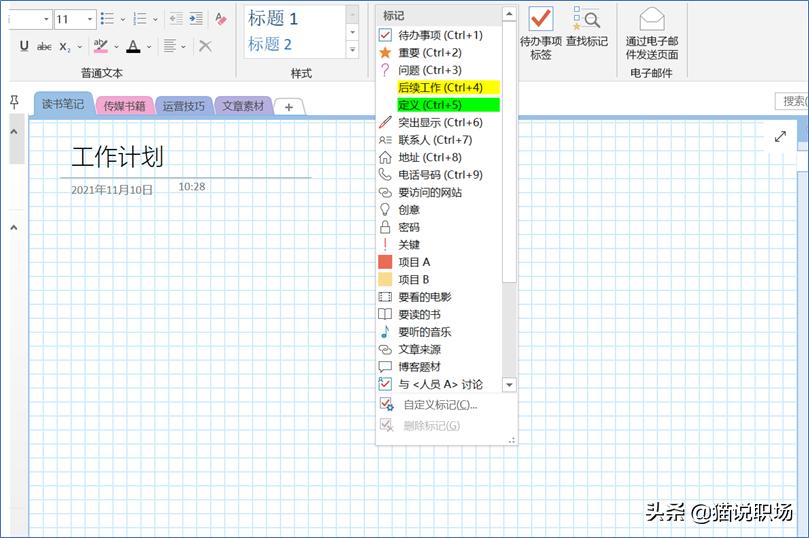Click the delete X ribbon icon
This screenshot has width=809, height=538.
(205, 46)
